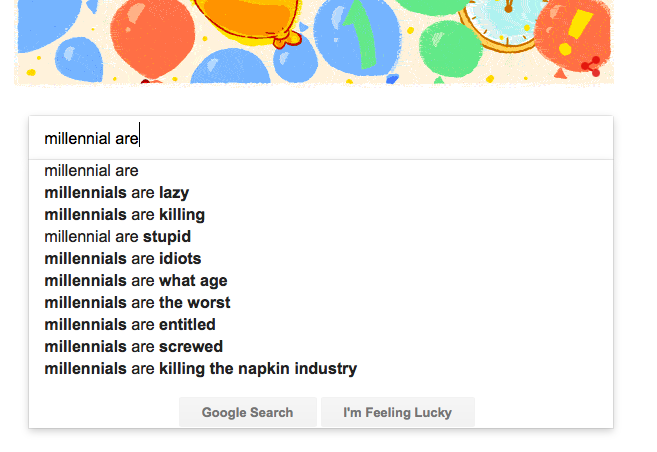657x452 pixels.
Task: Choose the "millennials are idiots" suggestion
Action: [x=123, y=259]
